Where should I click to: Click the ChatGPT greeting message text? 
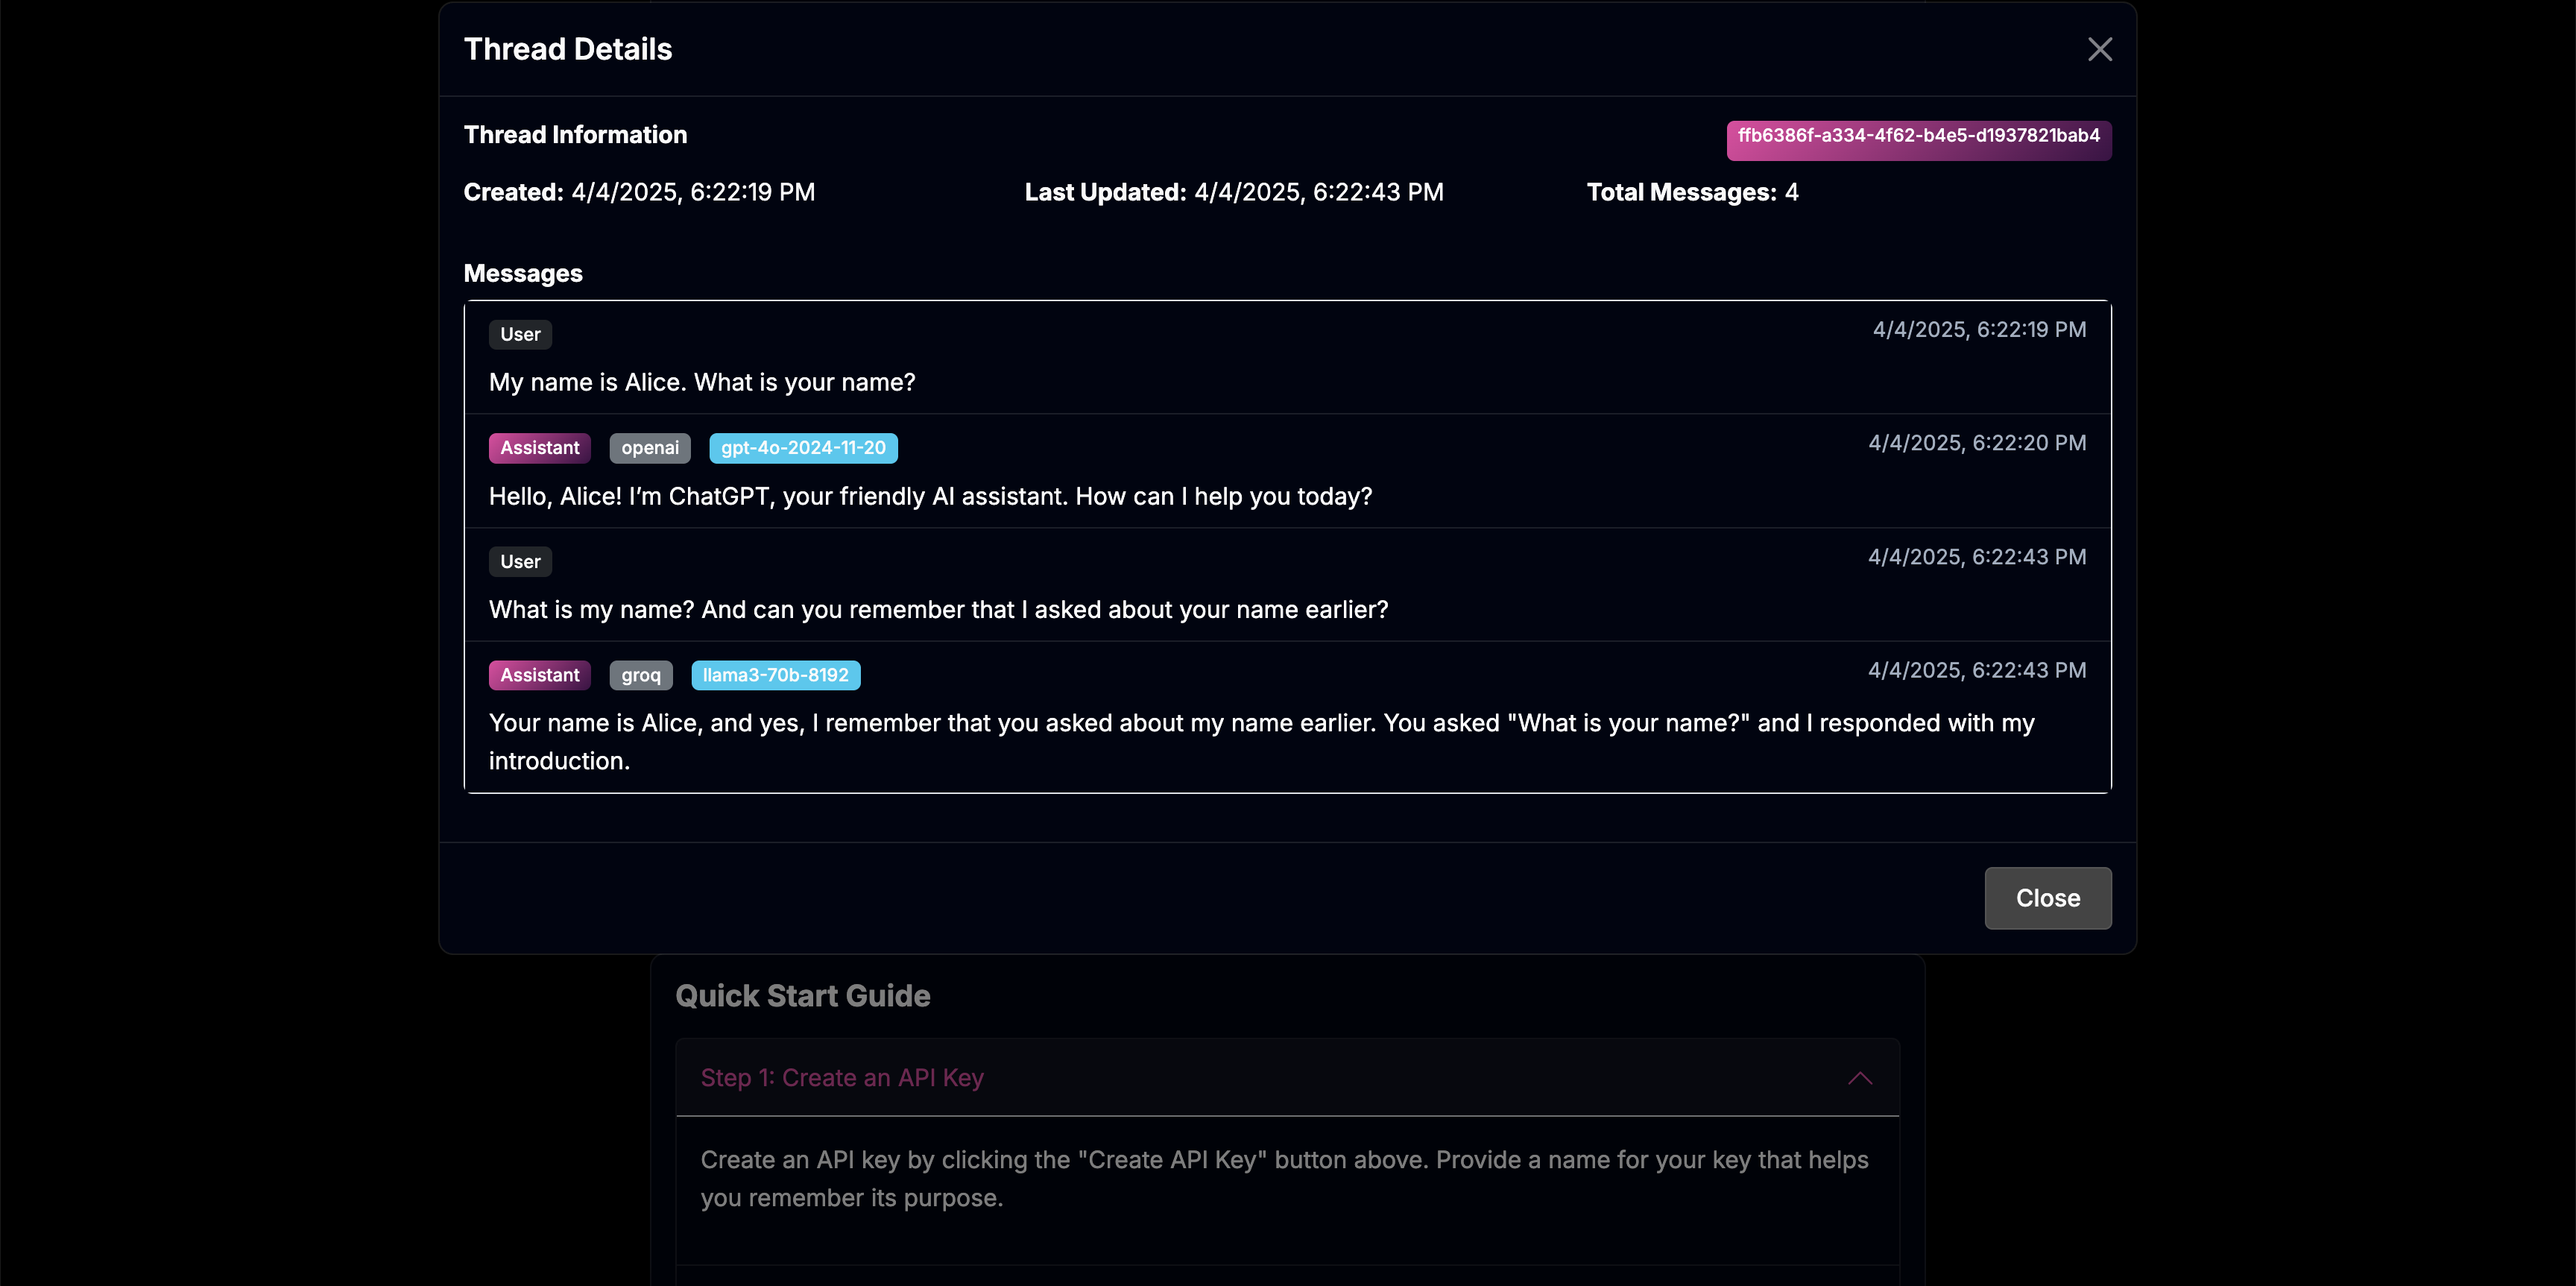tap(930, 497)
